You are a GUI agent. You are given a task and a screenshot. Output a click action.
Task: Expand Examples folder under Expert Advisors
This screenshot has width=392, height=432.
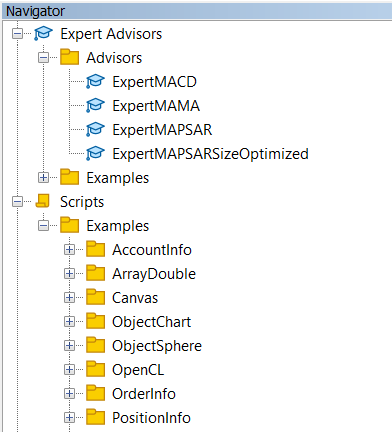pyautogui.click(x=43, y=178)
